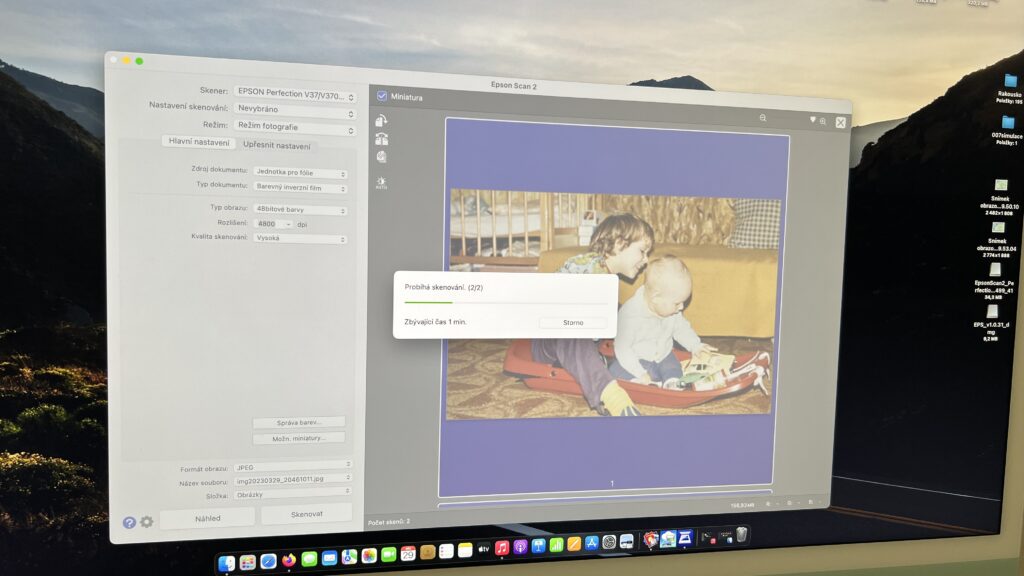Open Název souboru dropdown field
This screenshot has width=1024, height=576.
point(294,479)
